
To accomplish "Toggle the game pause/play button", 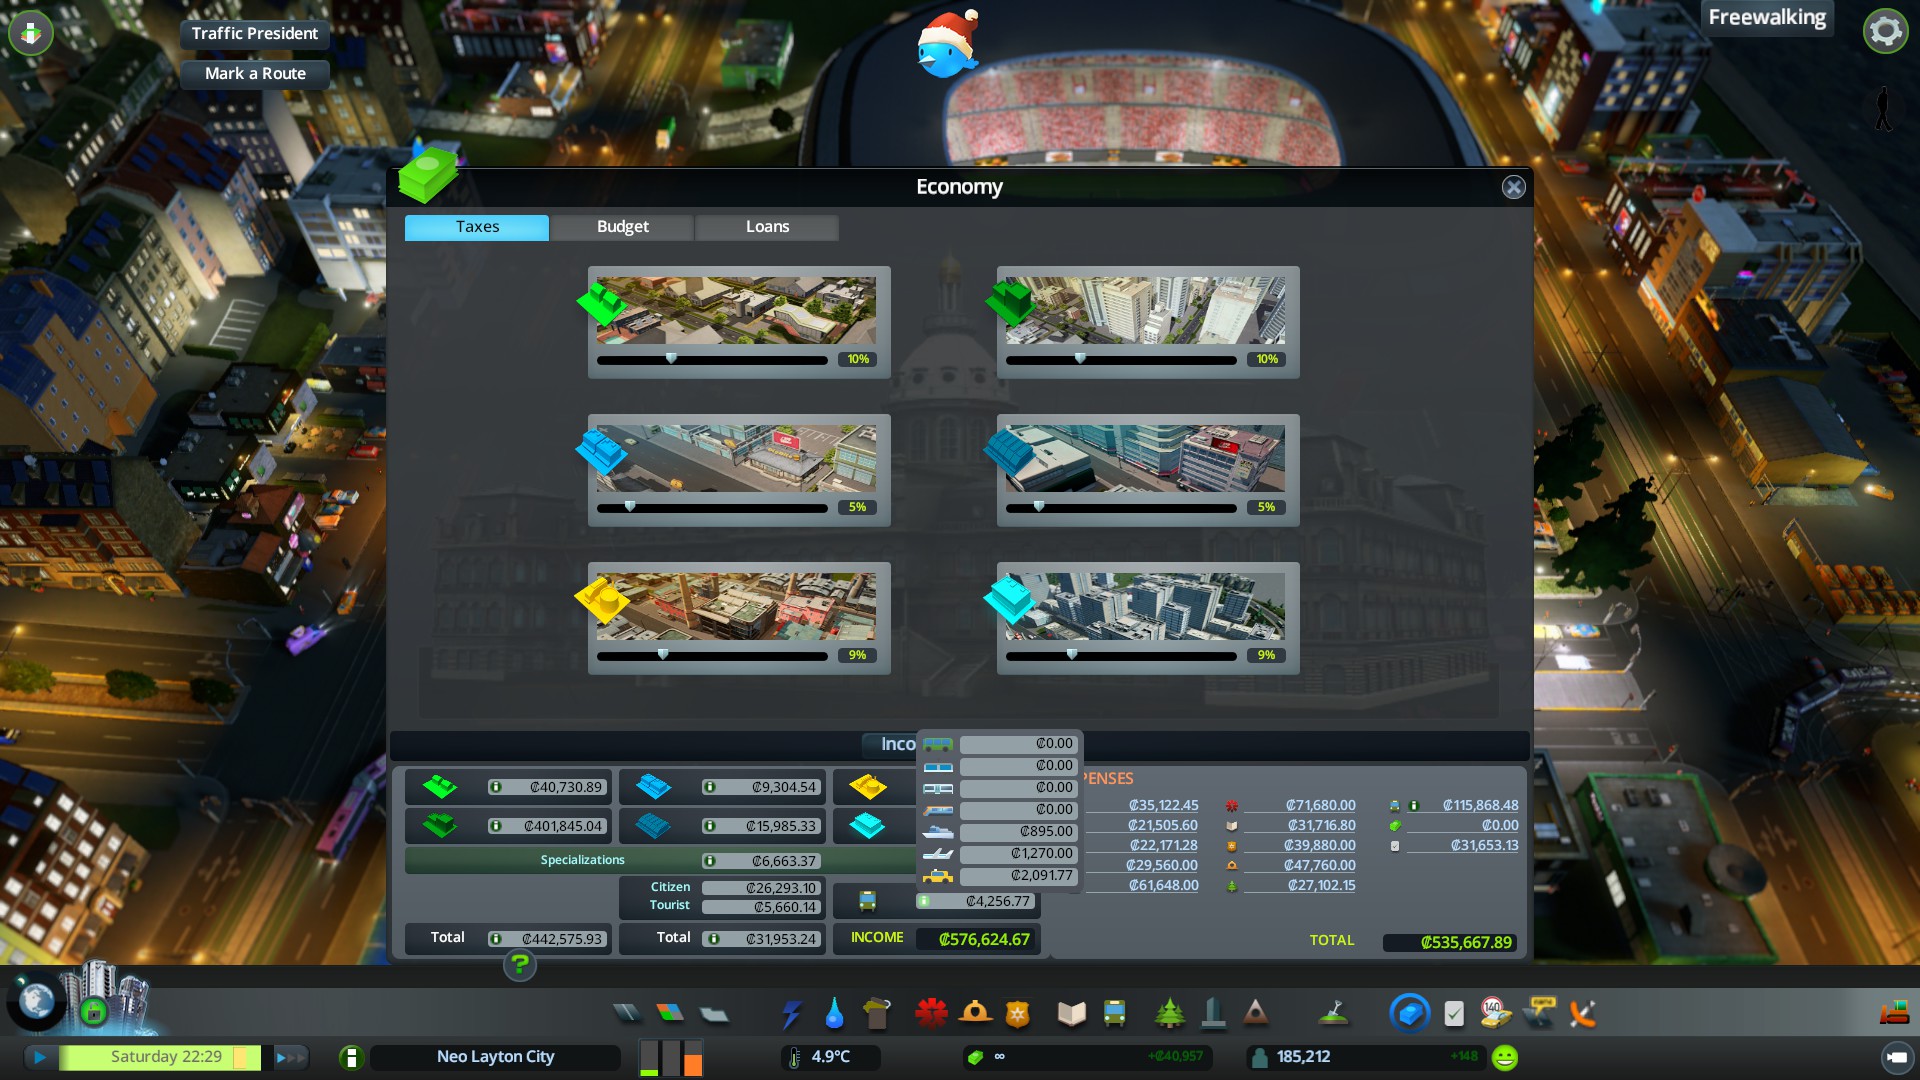I will coord(40,1057).
